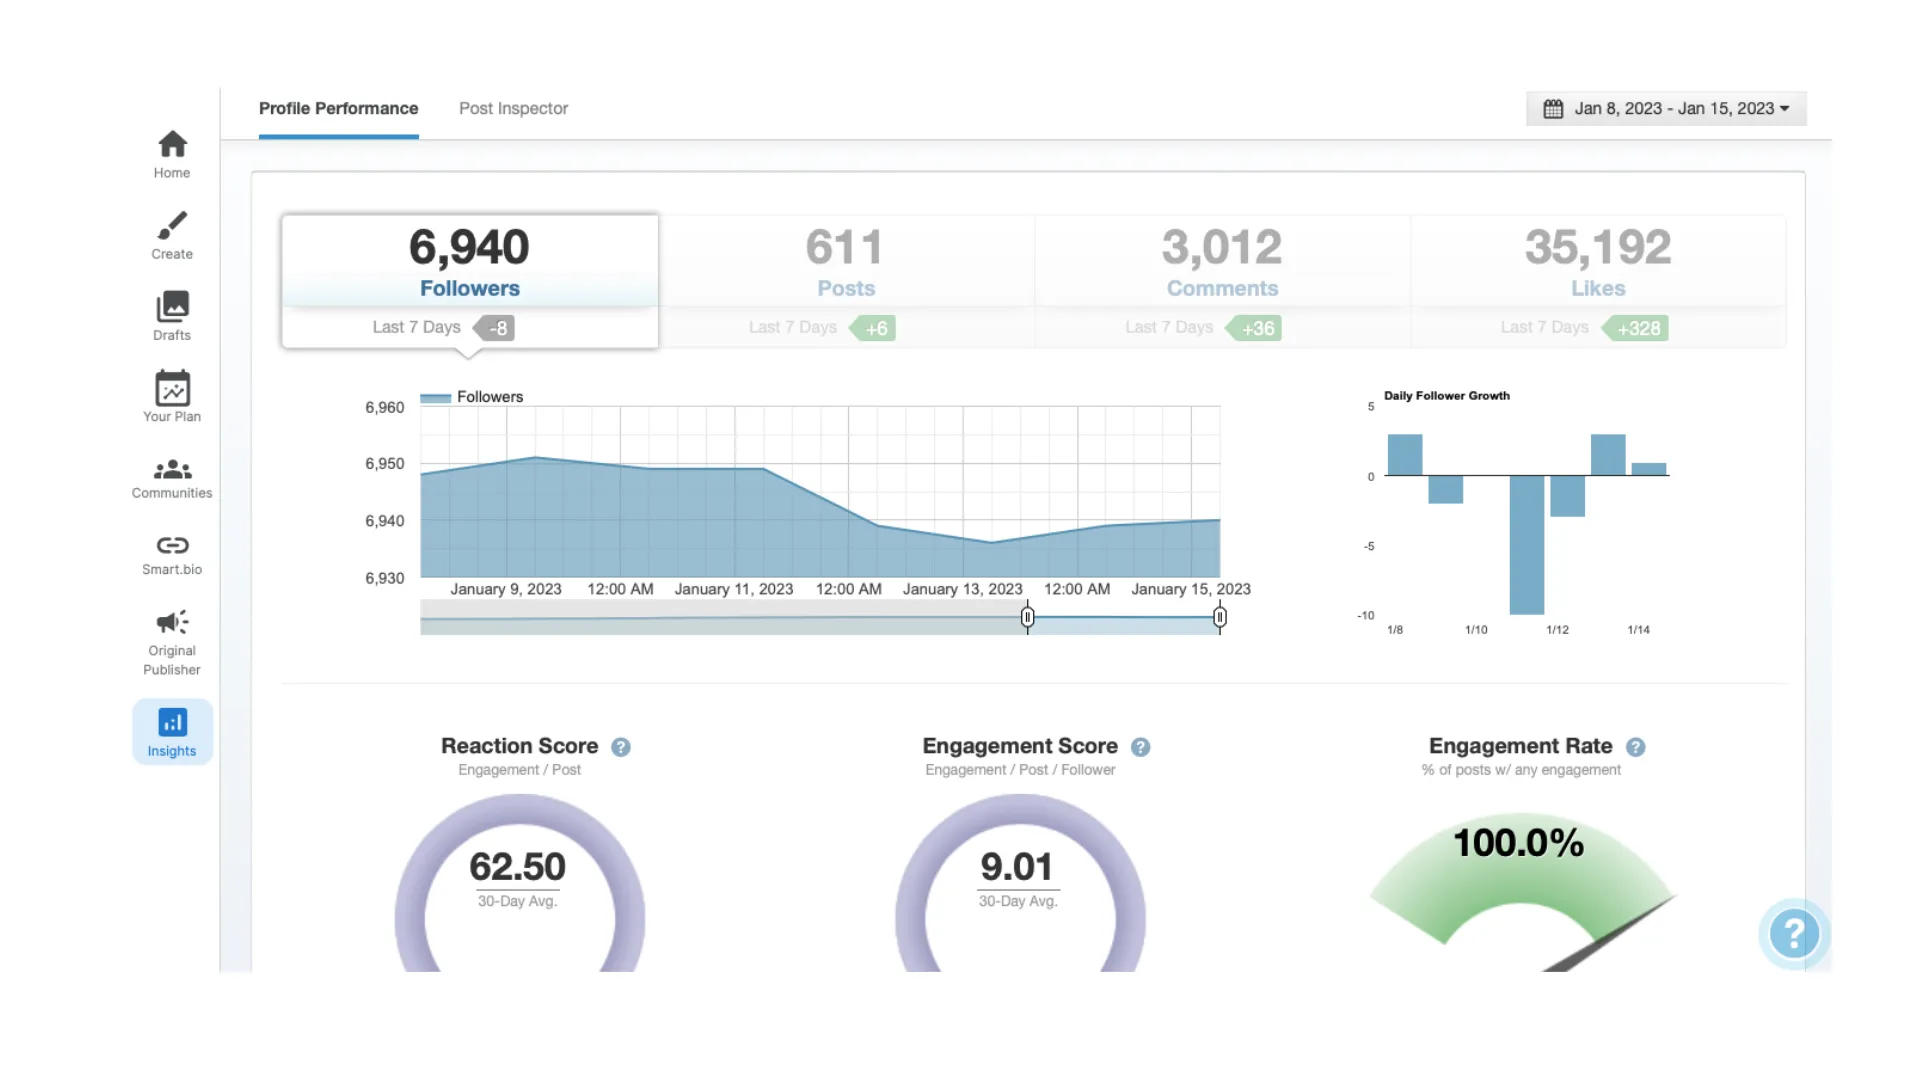Click the 1/8 bar chart label

coord(1395,630)
